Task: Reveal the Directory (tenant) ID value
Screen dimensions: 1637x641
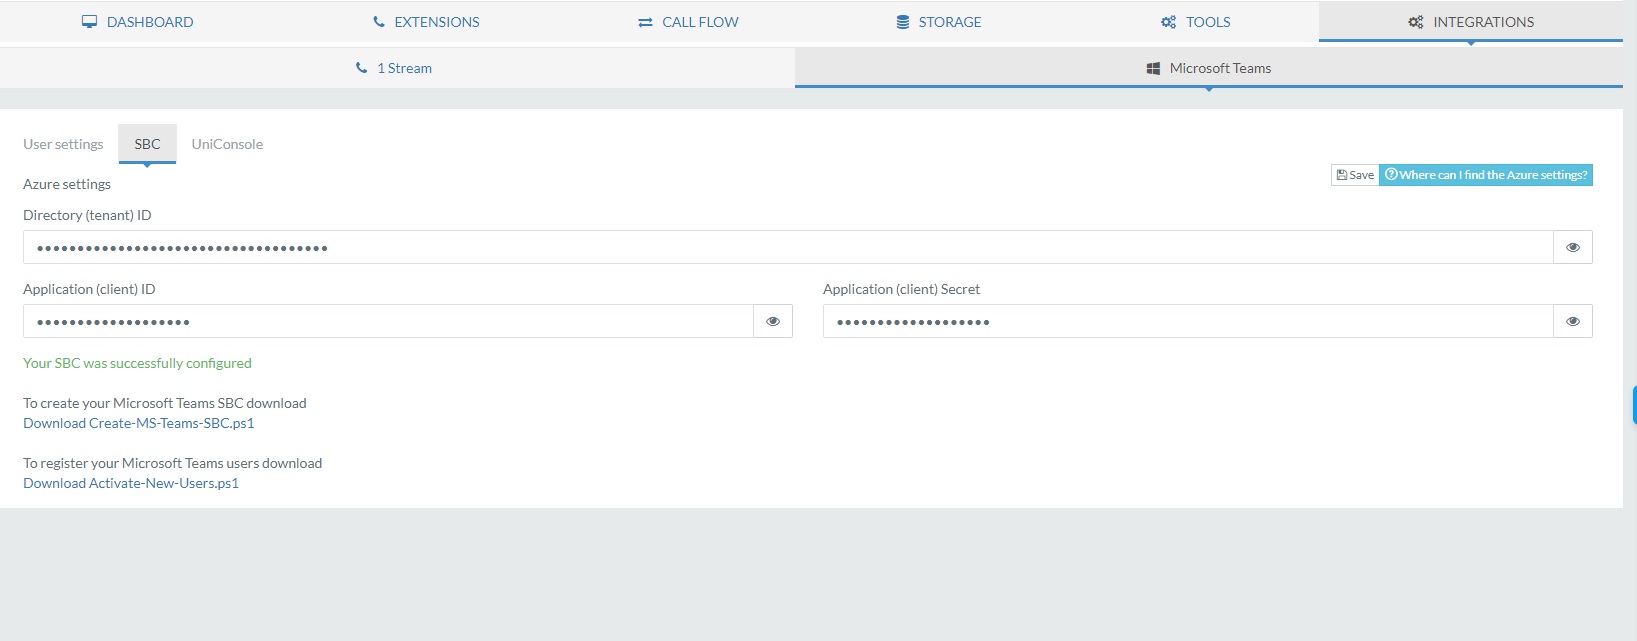Action: (1573, 247)
